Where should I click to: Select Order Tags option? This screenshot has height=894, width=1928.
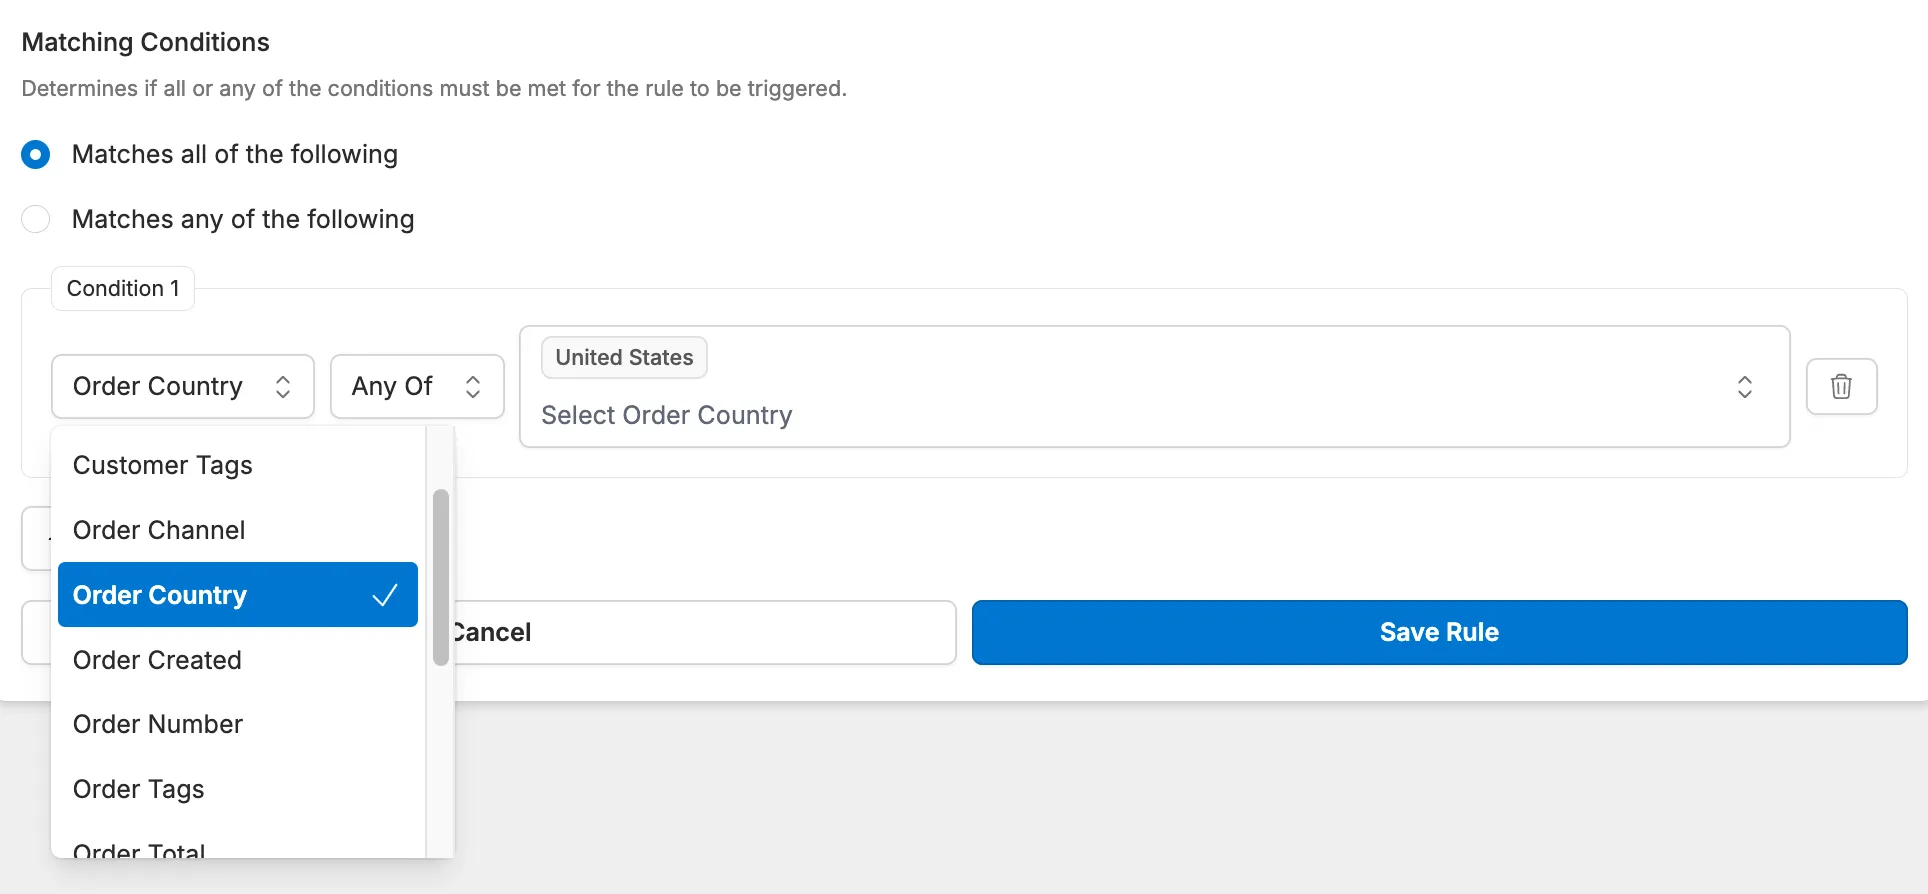click(139, 789)
